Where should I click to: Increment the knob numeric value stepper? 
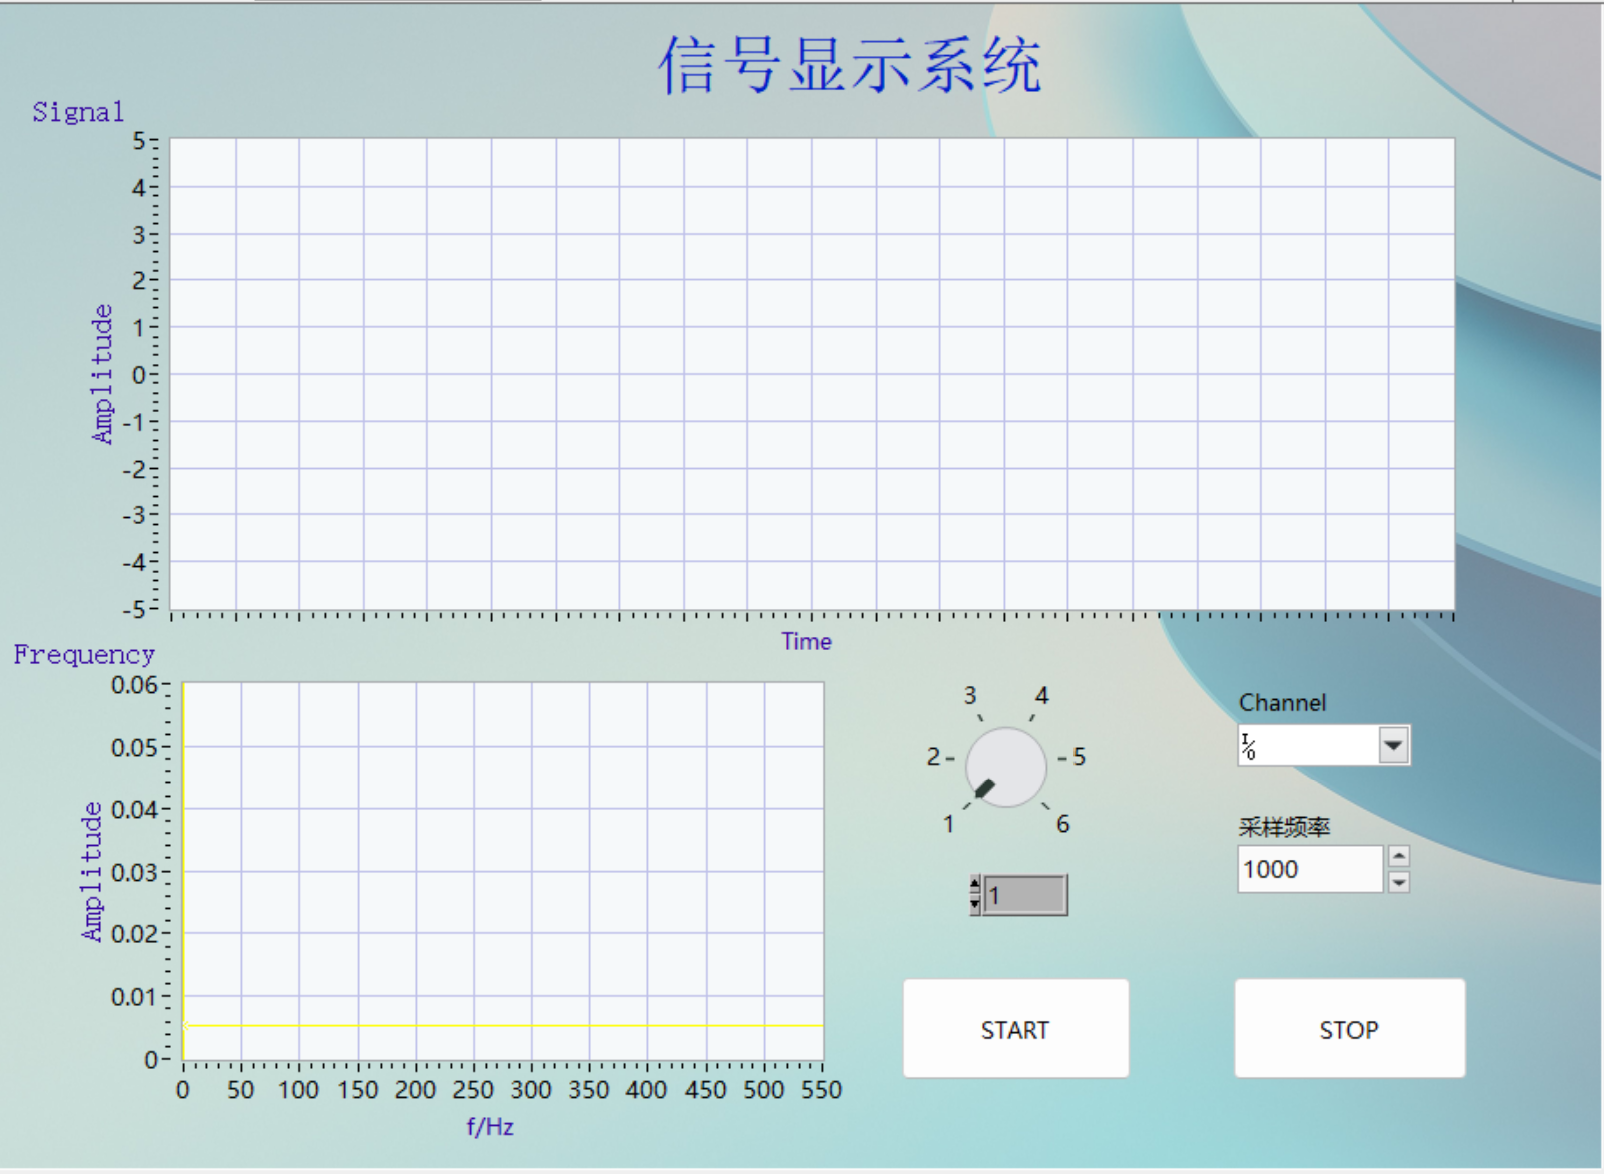coord(975,885)
